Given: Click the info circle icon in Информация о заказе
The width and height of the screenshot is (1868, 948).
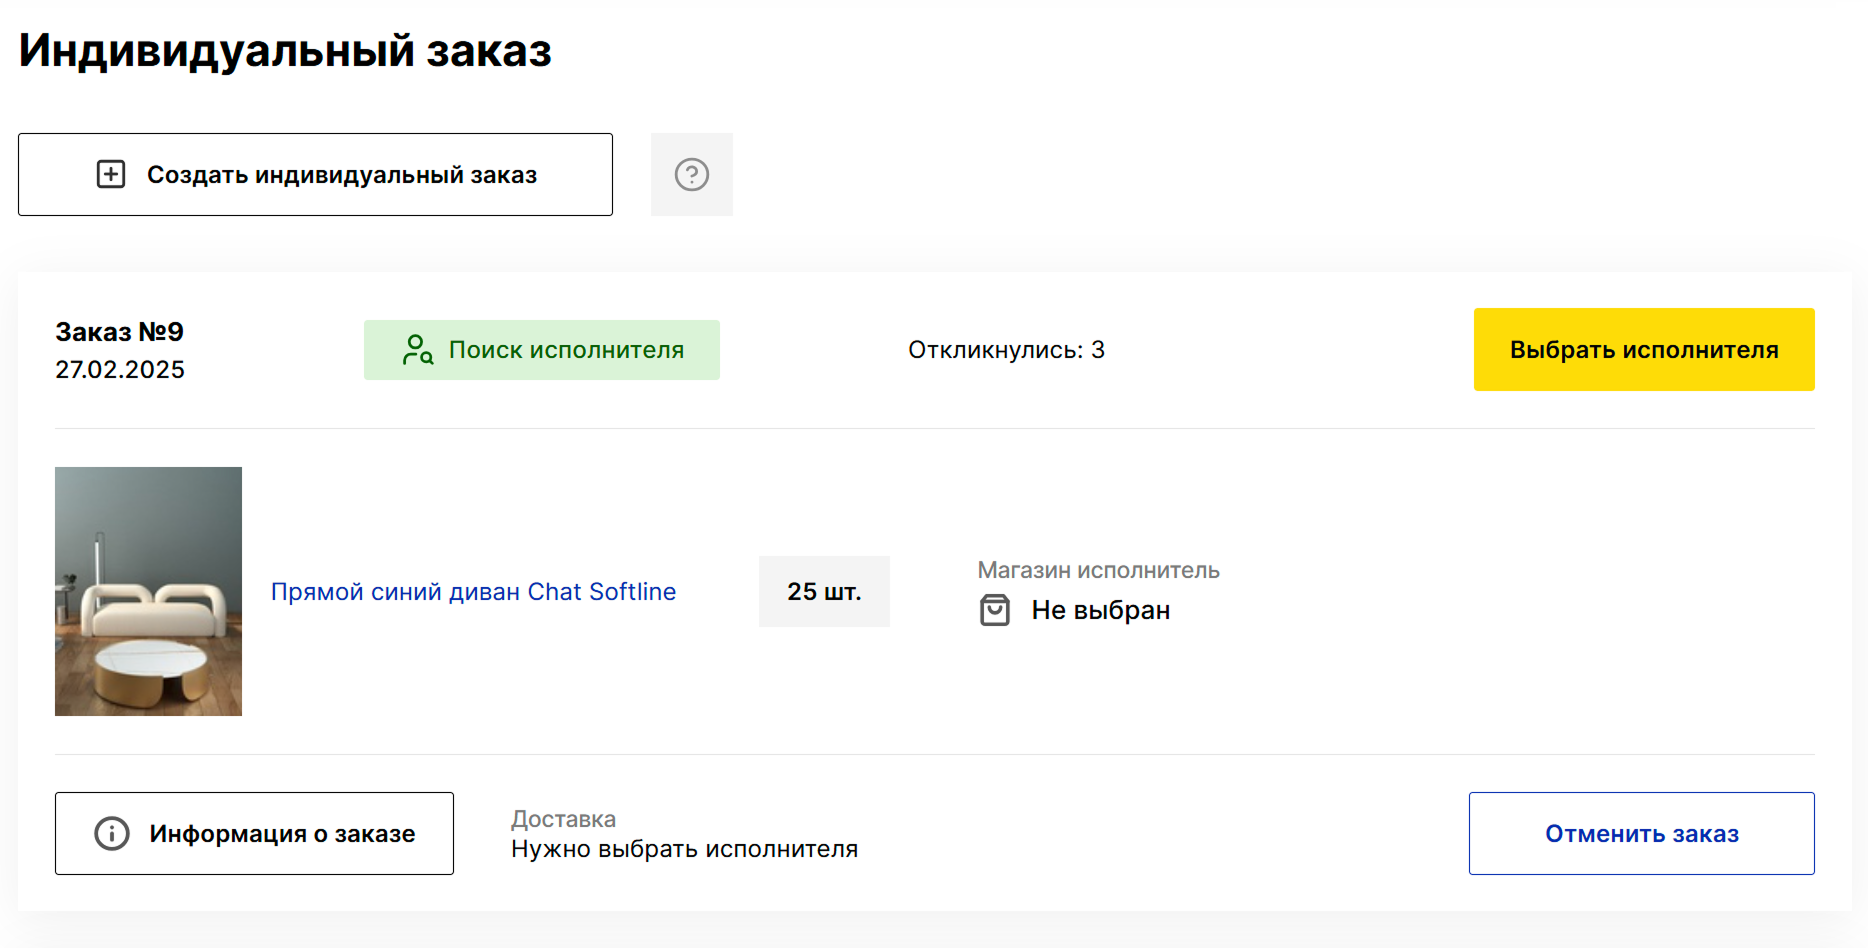Looking at the screenshot, I should click(112, 833).
